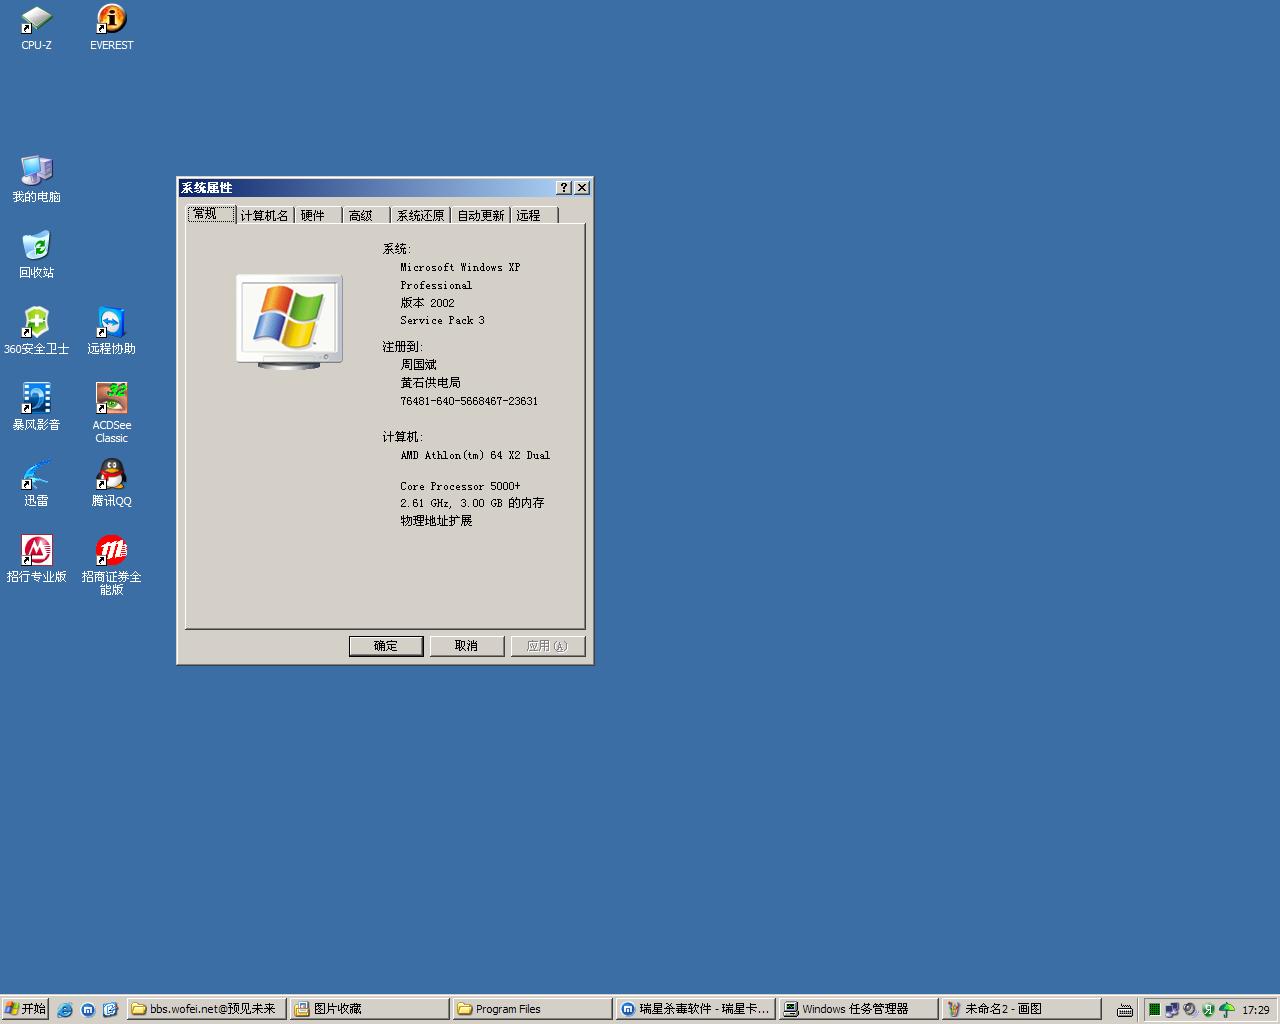The height and width of the screenshot is (1024, 1280).
Task: Switch to 未命名2 - 画图 taskbar button
Action: [1022, 1009]
